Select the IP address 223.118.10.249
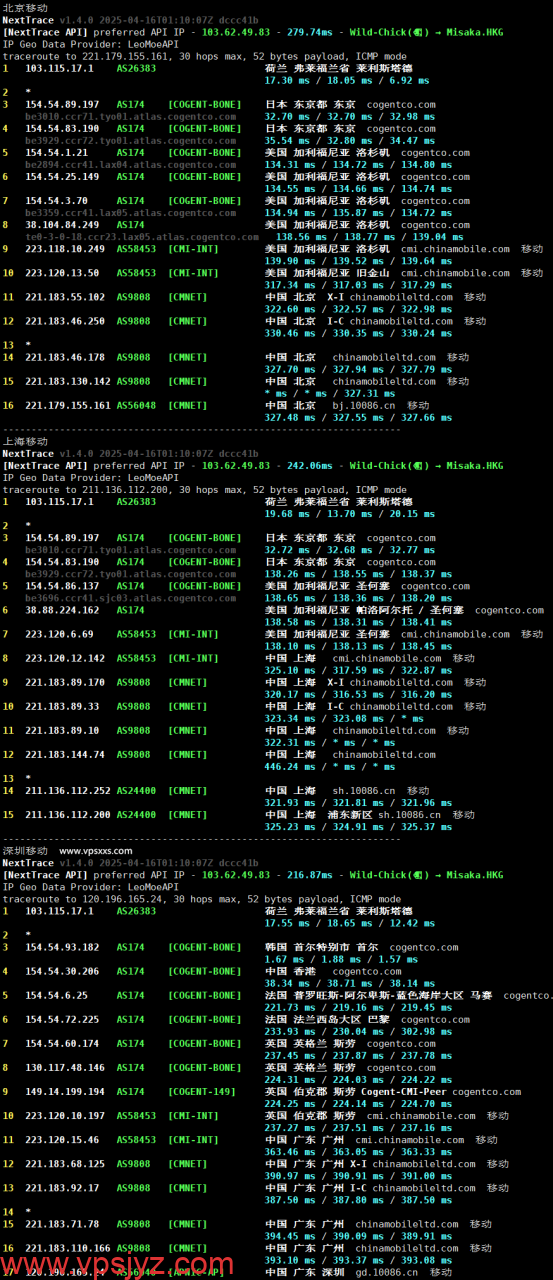This screenshot has height=1280, width=553. (67, 249)
